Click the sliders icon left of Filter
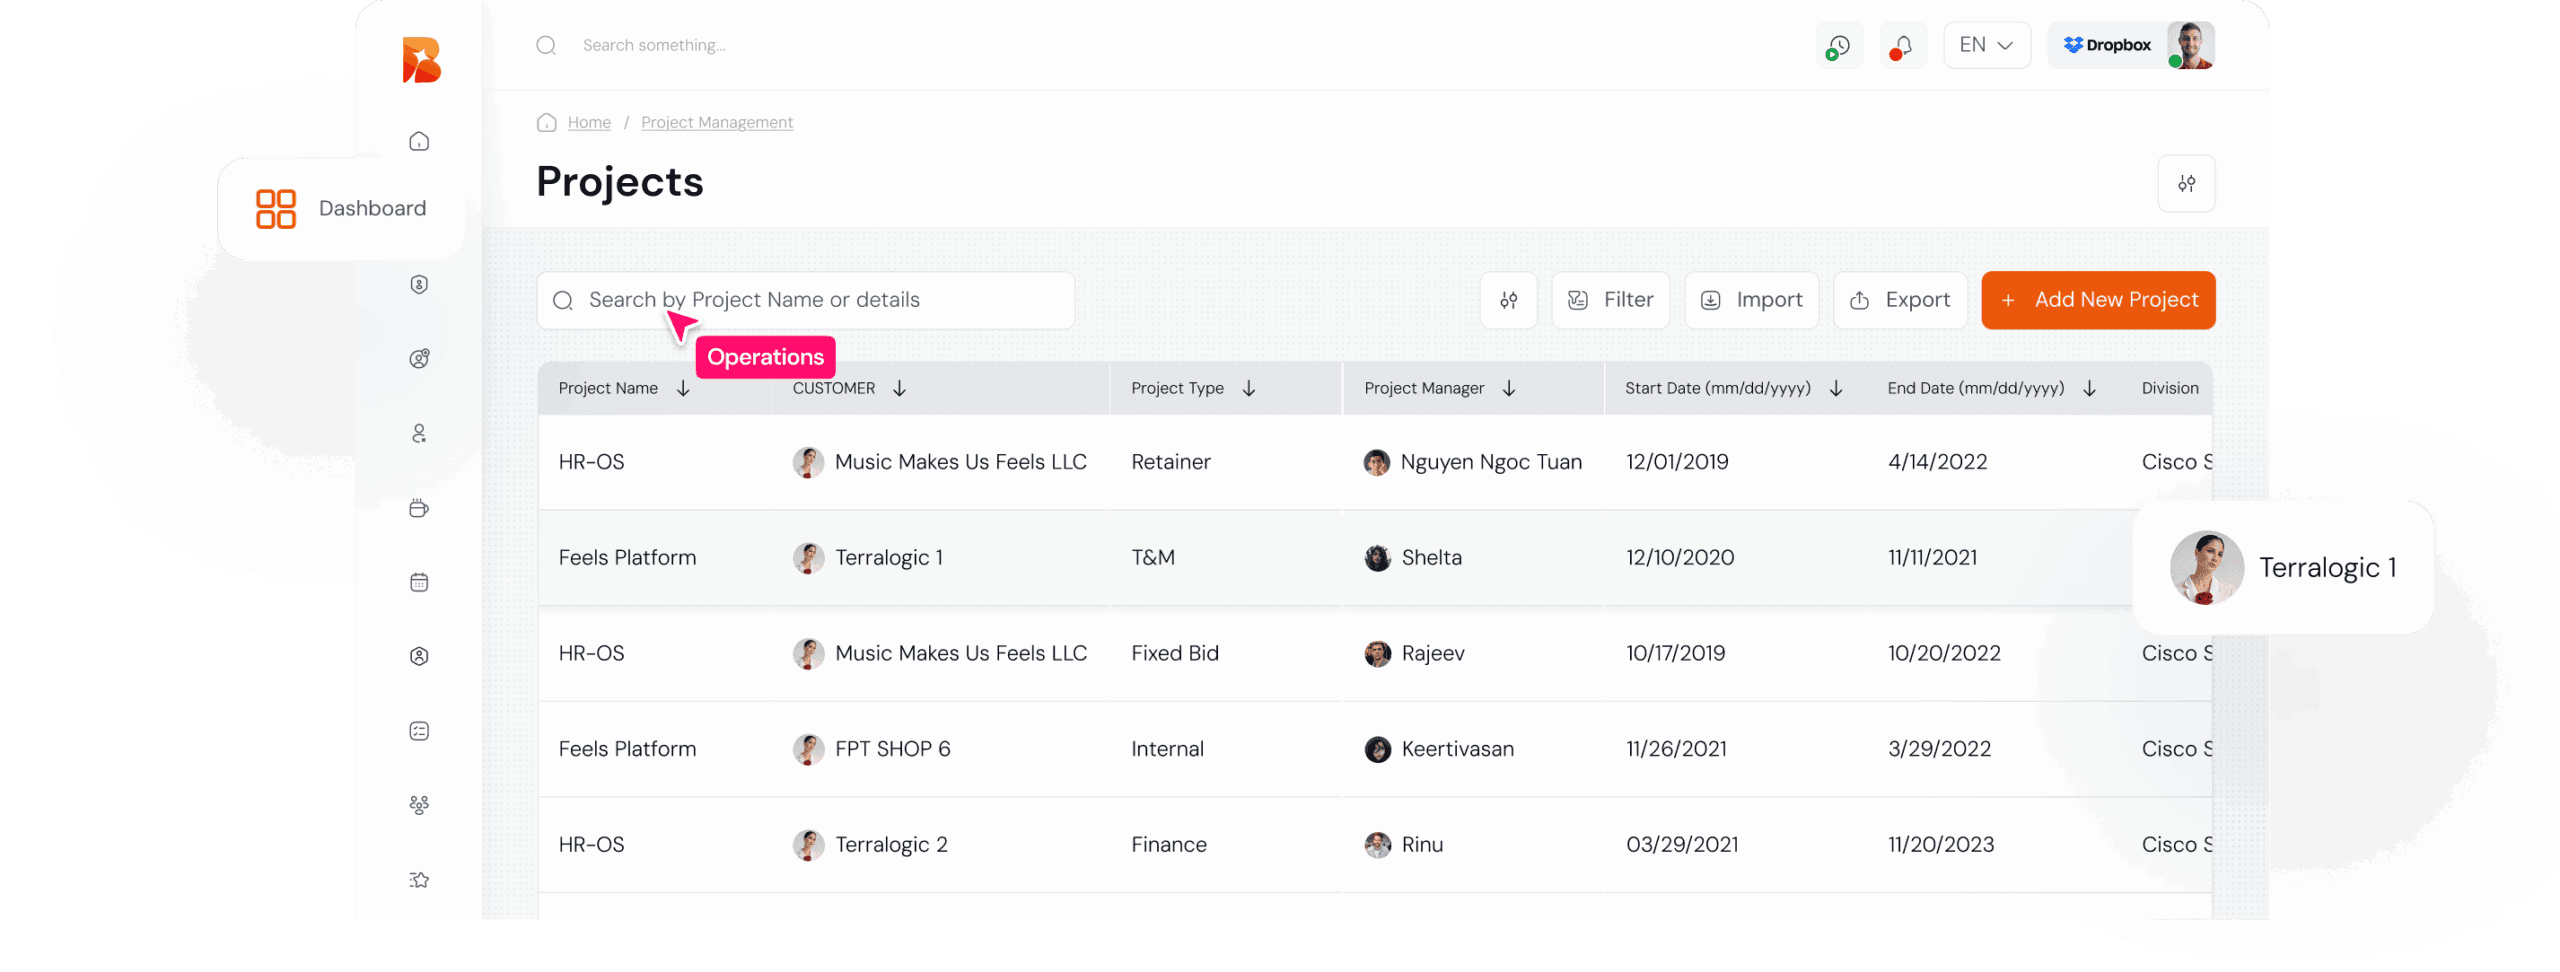 pos(1508,300)
